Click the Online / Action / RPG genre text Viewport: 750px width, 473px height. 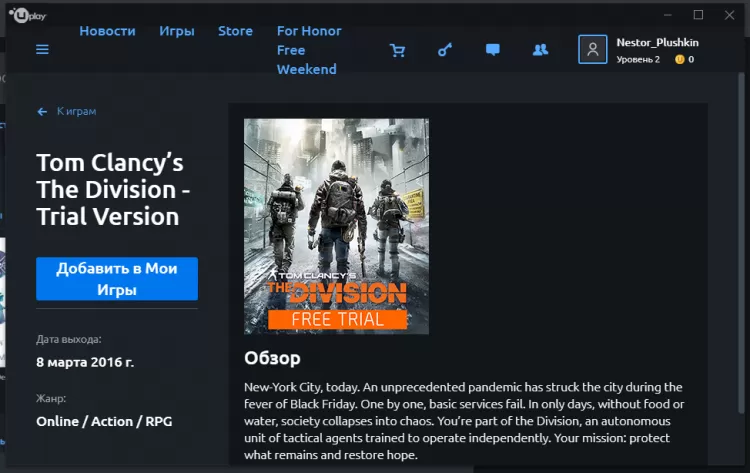pyautogui.click(x=104, y=421)
